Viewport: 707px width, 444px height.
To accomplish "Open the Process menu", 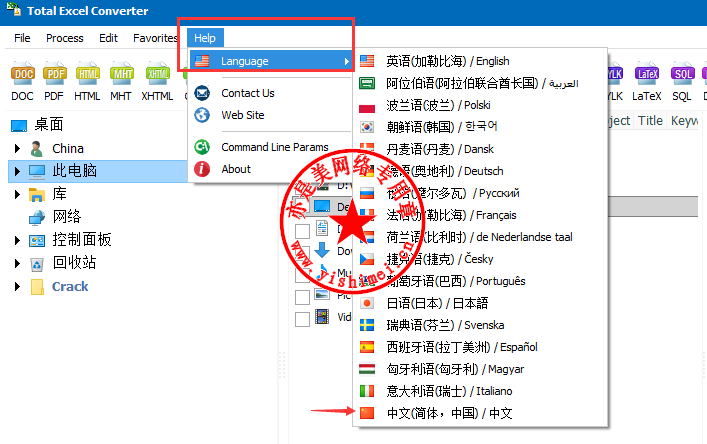I will click(64, 38).
